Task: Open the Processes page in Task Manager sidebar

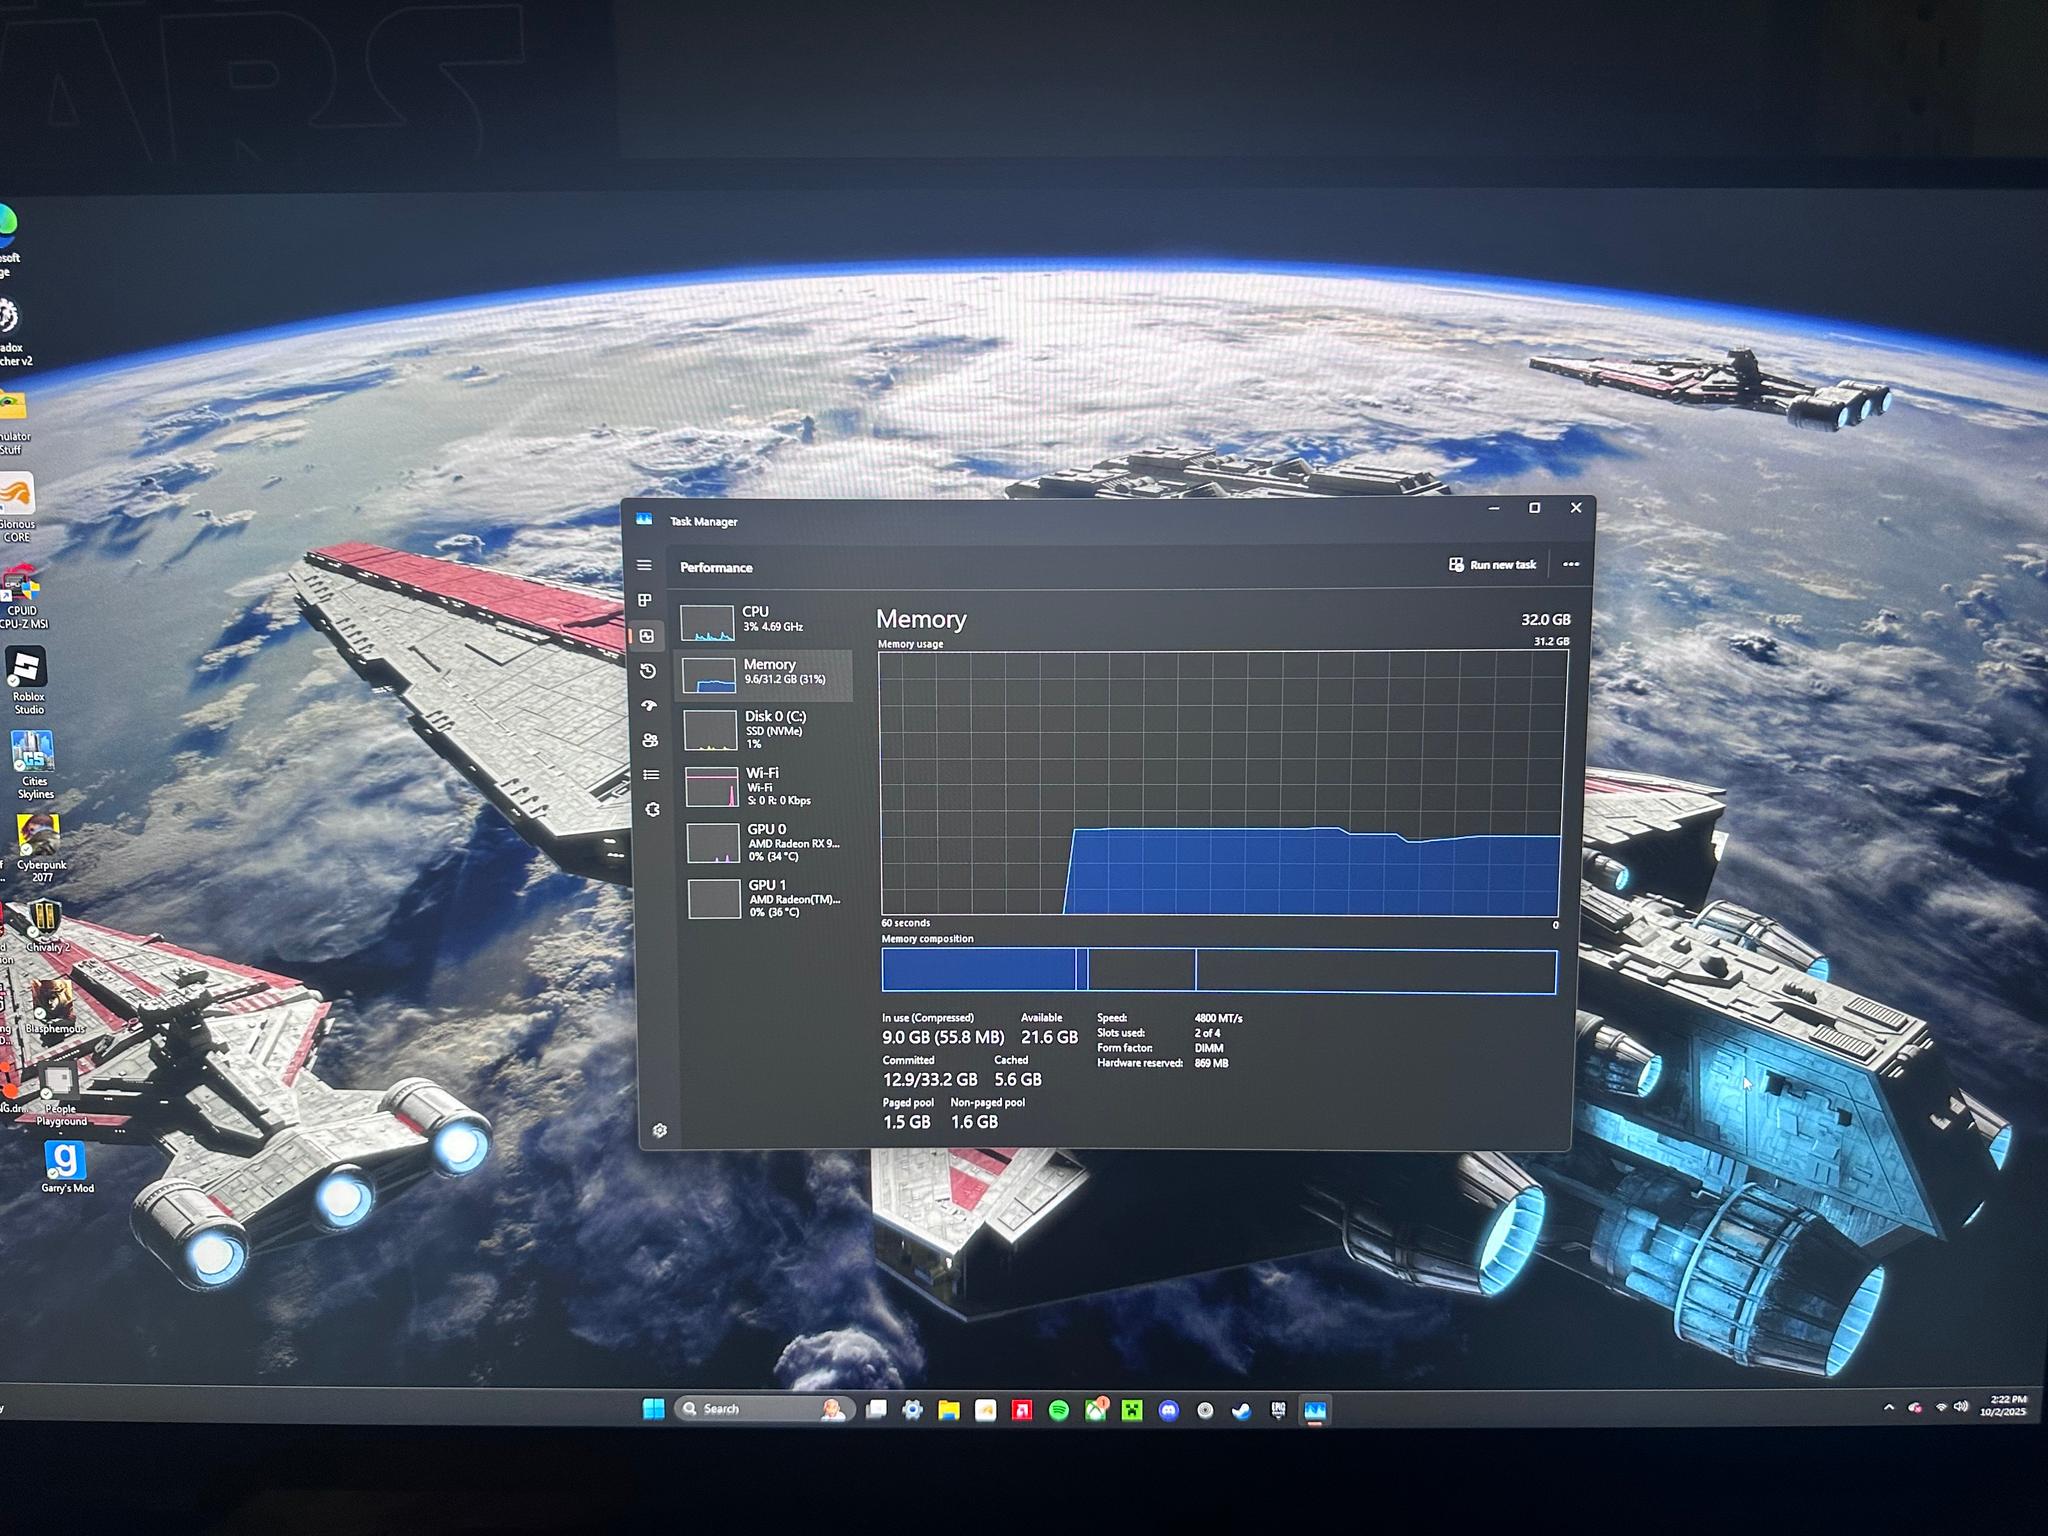Action: point(645,600)
